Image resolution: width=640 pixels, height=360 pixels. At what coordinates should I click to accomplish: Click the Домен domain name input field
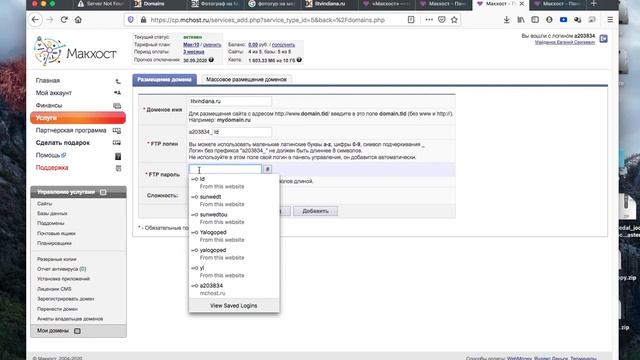click(230, 101)
